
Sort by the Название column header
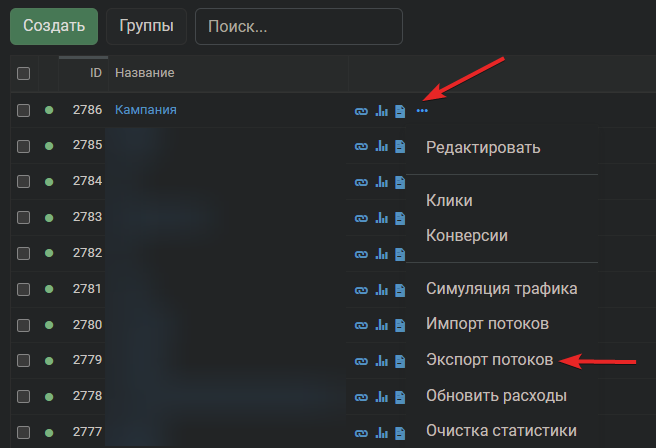(x=145, y=73)
